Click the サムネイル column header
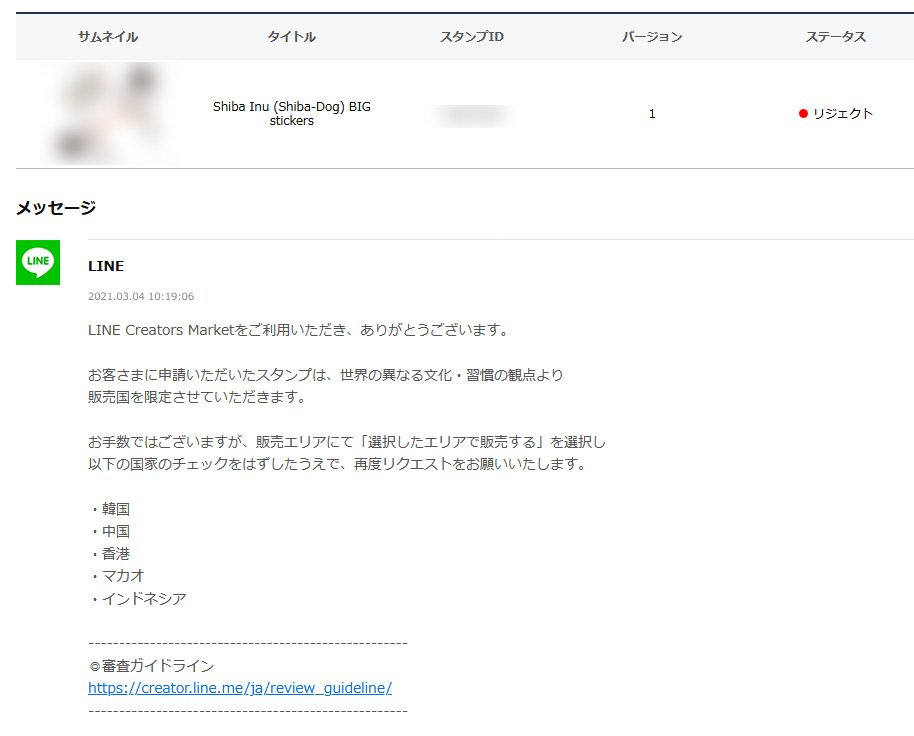 point(108,37)
